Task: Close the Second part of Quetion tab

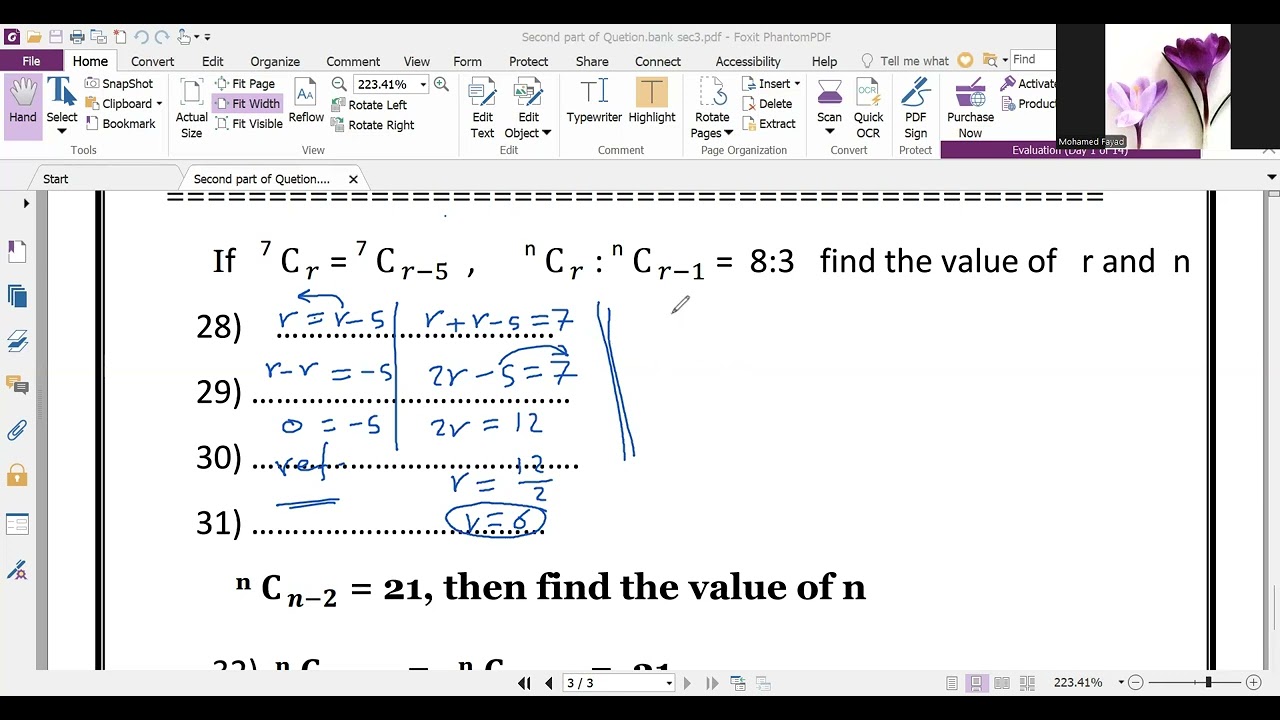Action: click(x=353, y=179)
